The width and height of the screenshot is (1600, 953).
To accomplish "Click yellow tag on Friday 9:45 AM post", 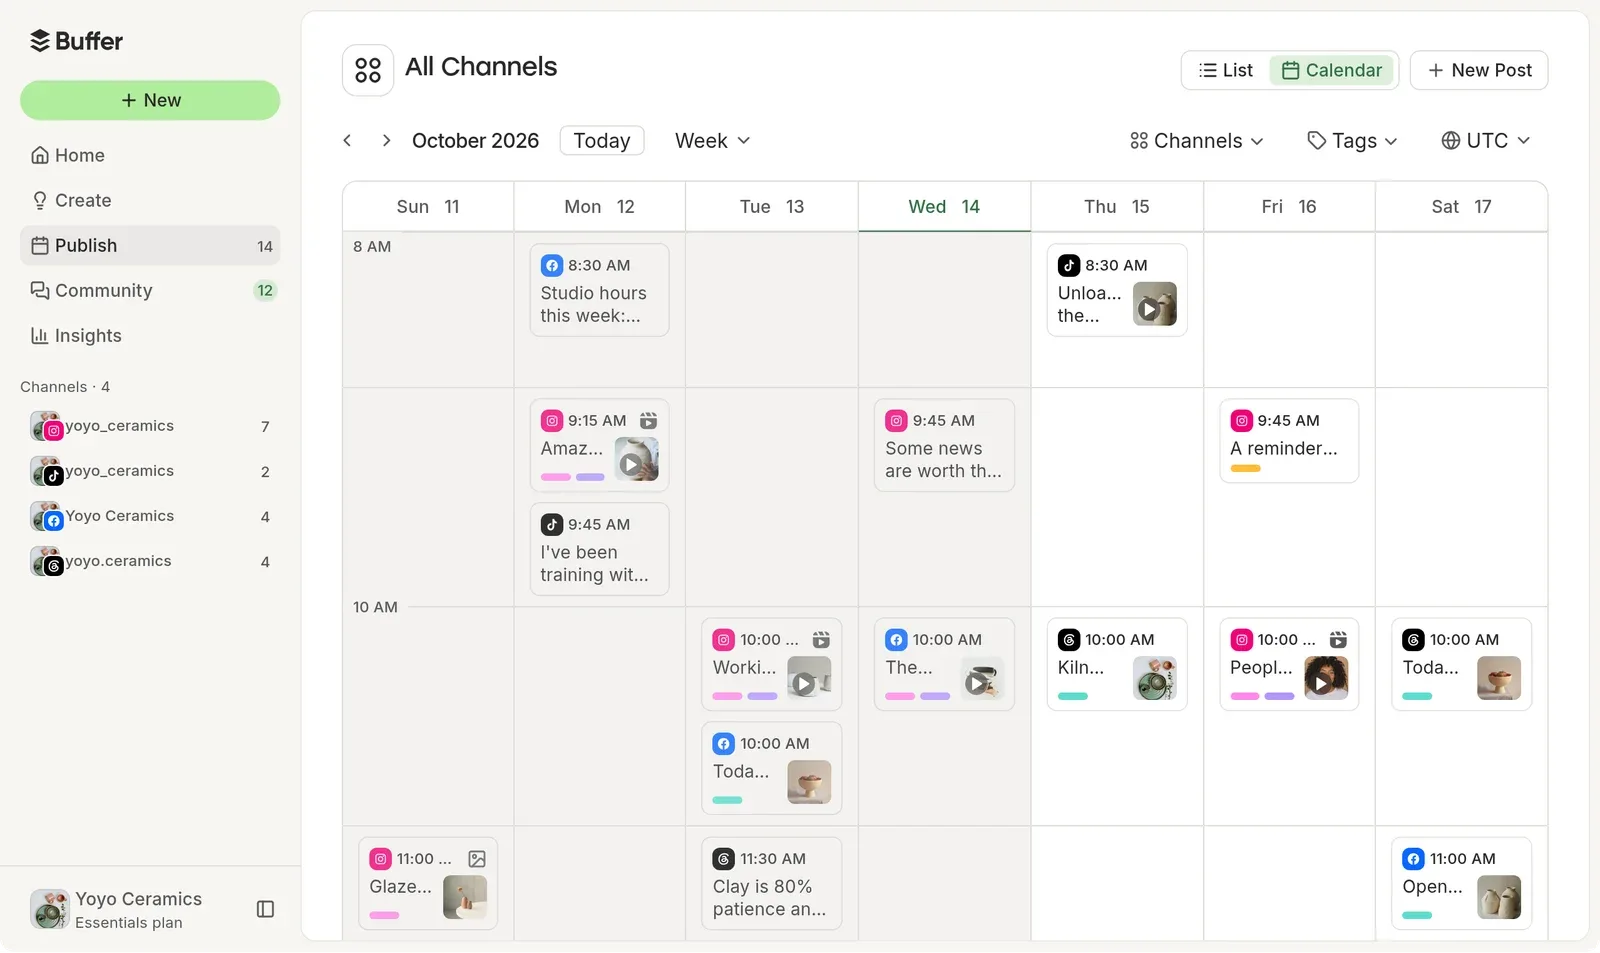I will (x=1245, y=469).
